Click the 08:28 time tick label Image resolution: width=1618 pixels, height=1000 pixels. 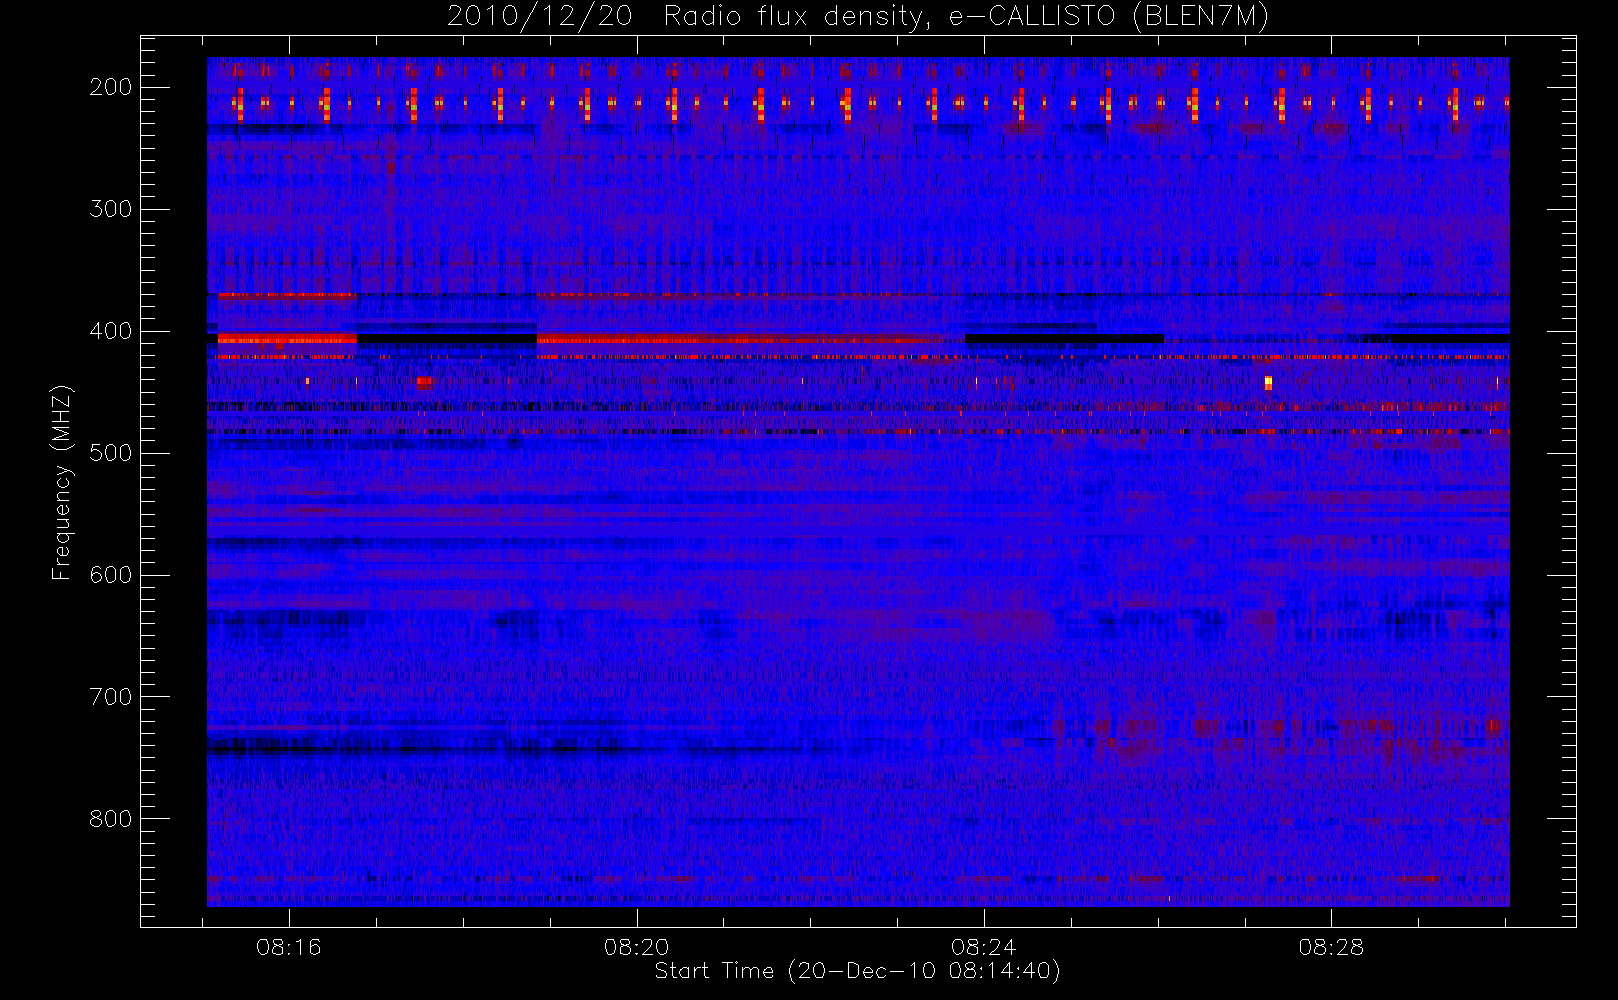(x=1331, y=947)
